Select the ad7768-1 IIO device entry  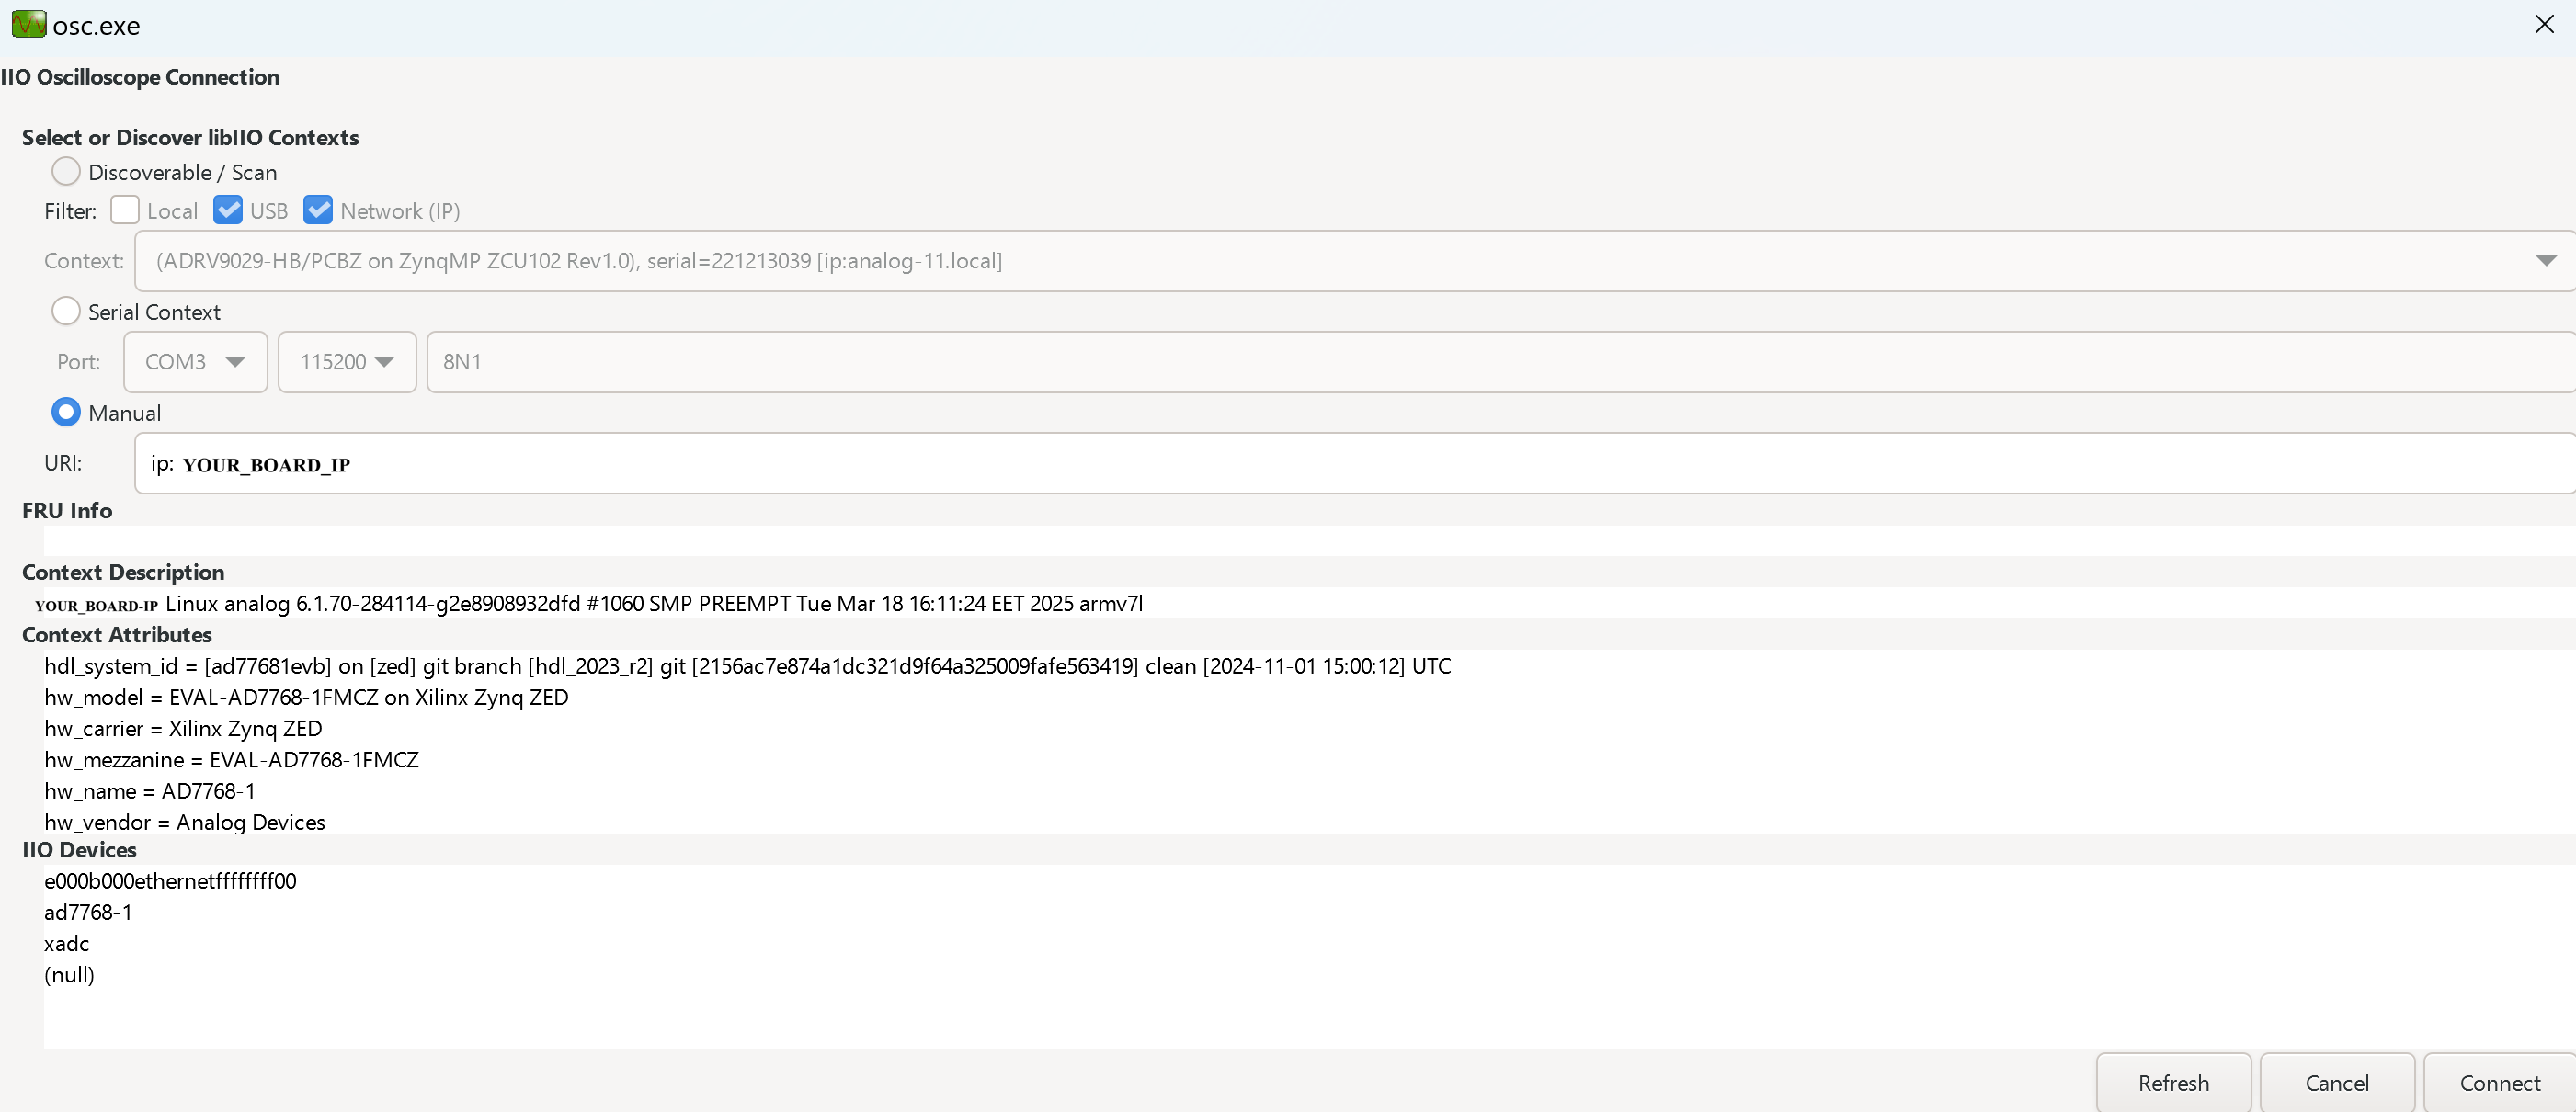(88, 912)
